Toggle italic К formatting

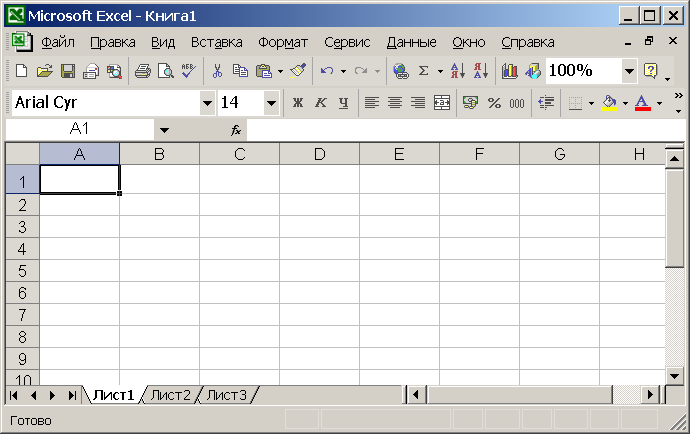point(321,103)
